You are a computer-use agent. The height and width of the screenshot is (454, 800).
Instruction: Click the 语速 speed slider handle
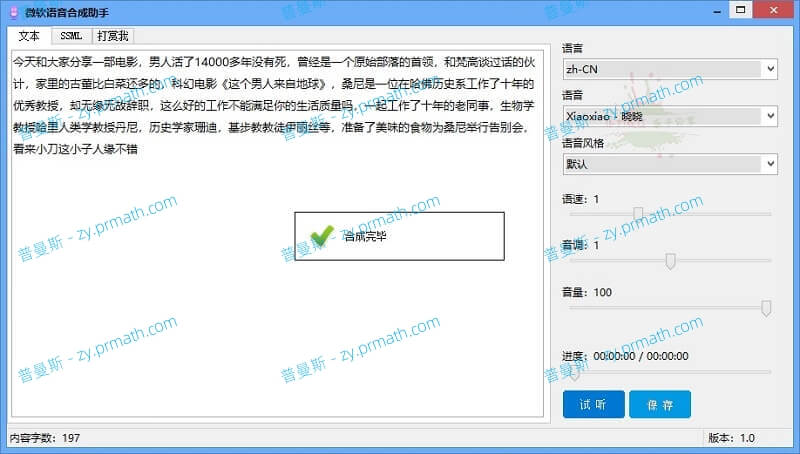[638, 214]
